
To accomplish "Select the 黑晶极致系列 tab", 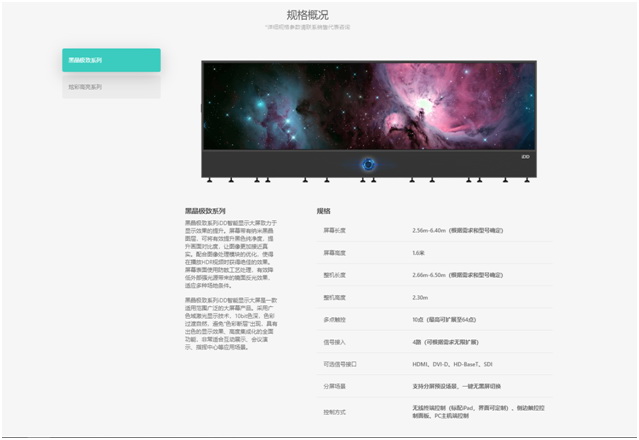I will [x=110, y=60].
